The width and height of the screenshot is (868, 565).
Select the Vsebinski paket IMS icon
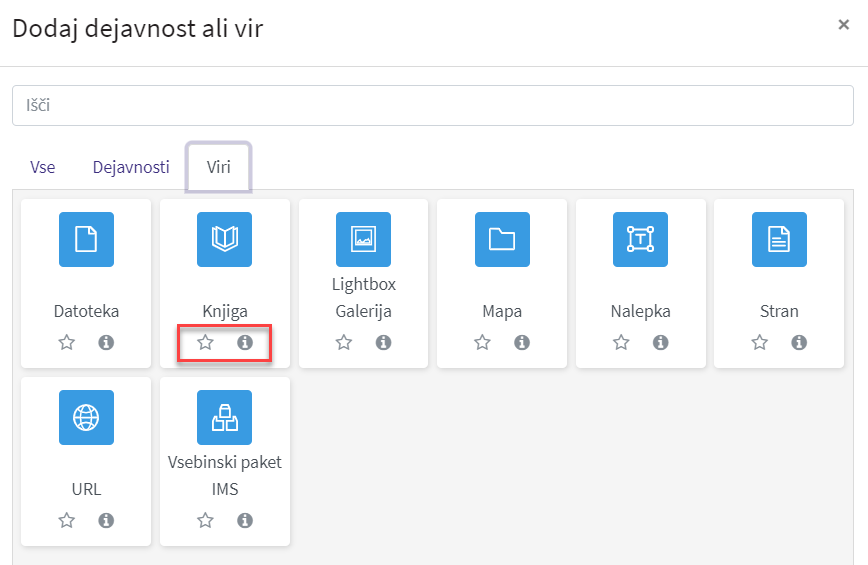point(225,417)
